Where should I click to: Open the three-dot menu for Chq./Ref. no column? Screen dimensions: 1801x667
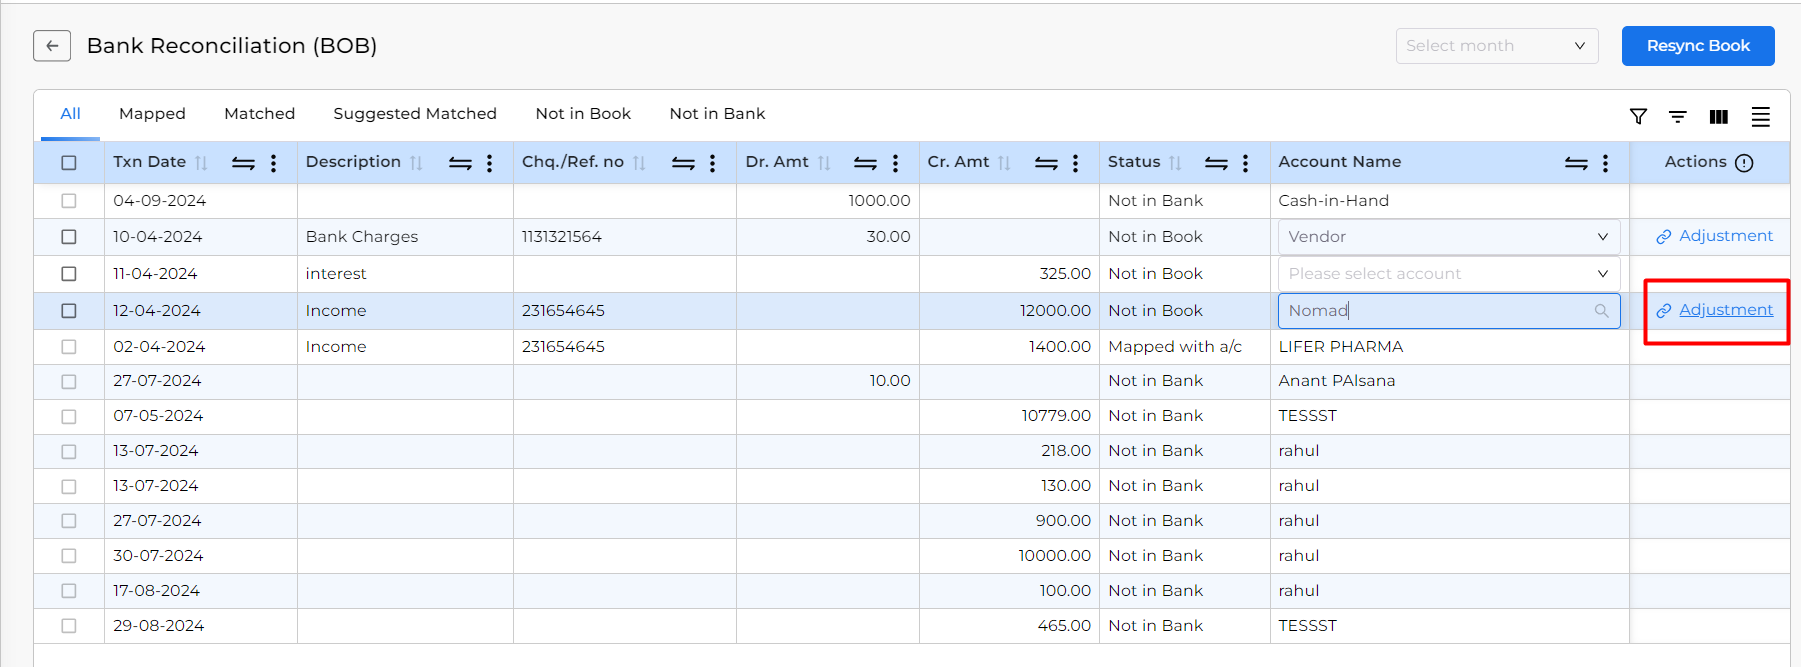click(x=712, y=163)
